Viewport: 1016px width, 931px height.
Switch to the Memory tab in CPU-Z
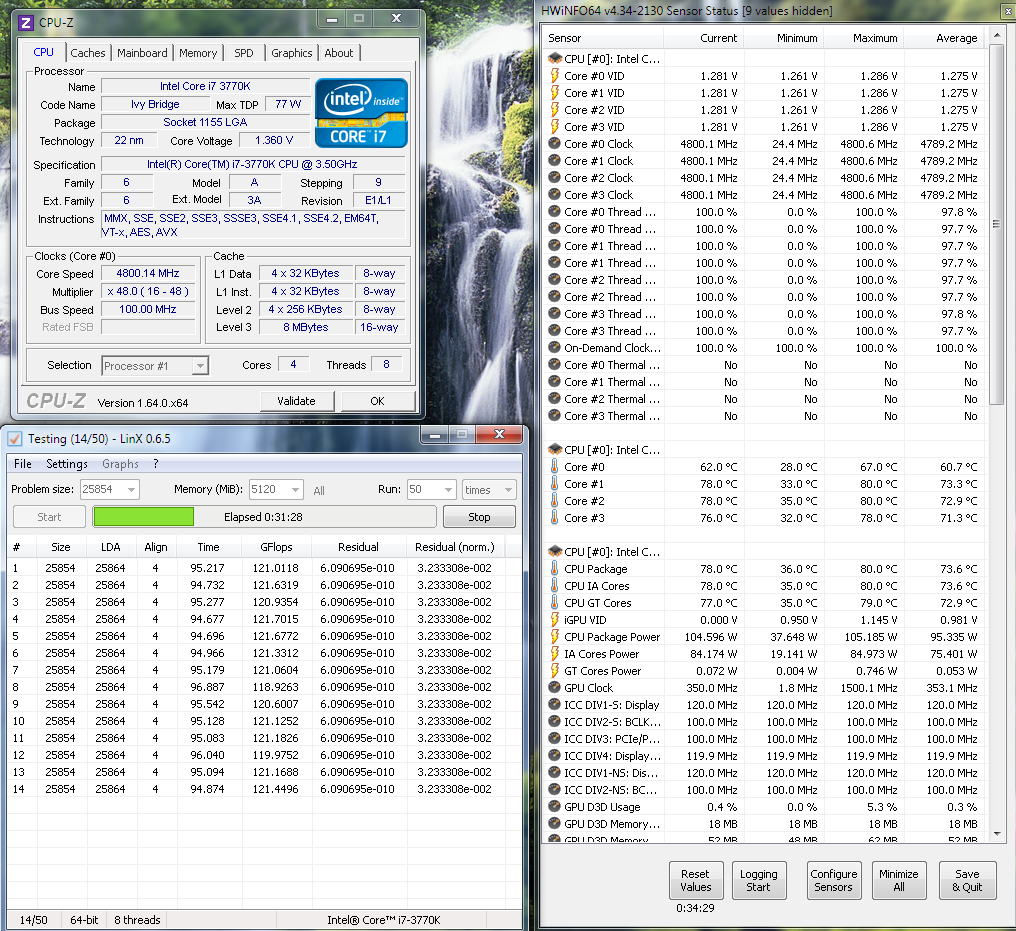pyautogui.click(x=198, y=53)
